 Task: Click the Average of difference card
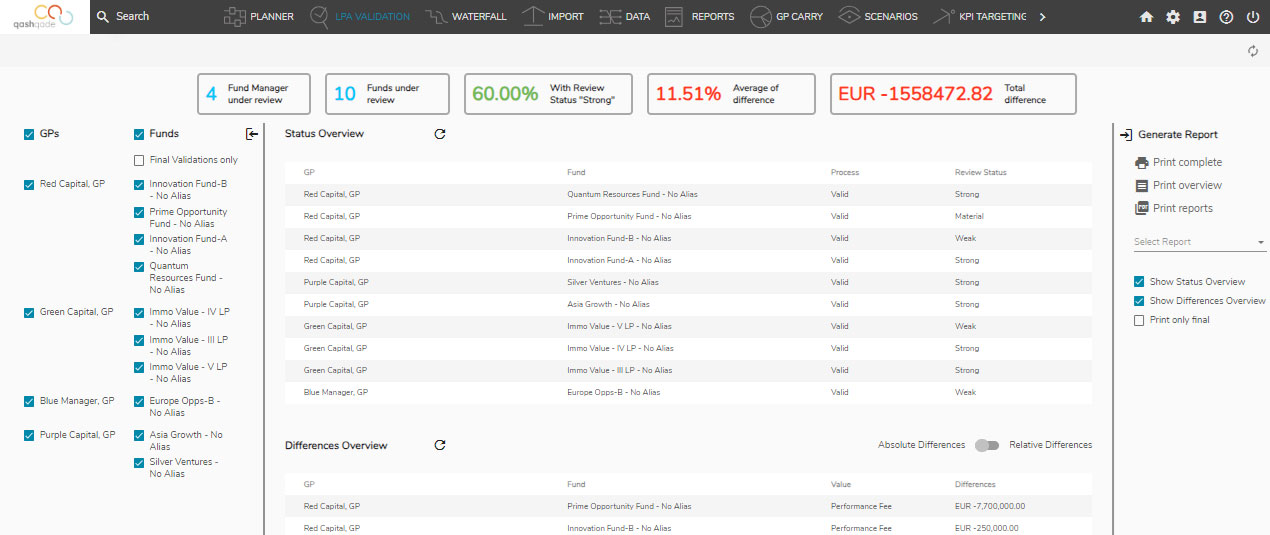click(731, 94)
